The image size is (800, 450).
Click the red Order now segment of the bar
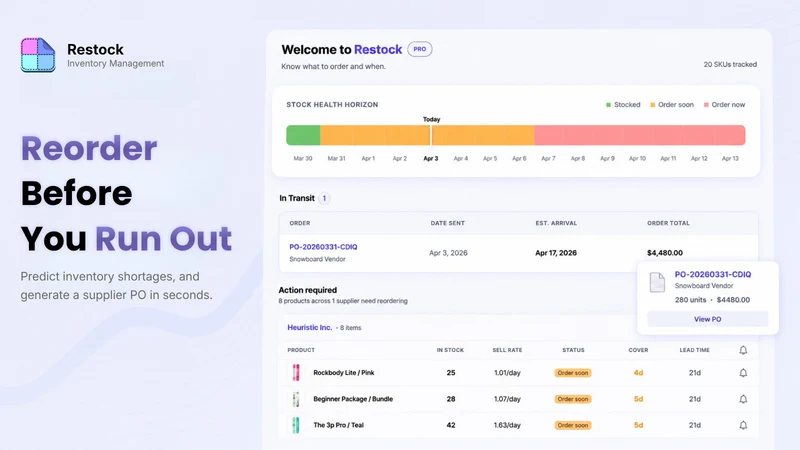tap(640, 135)
